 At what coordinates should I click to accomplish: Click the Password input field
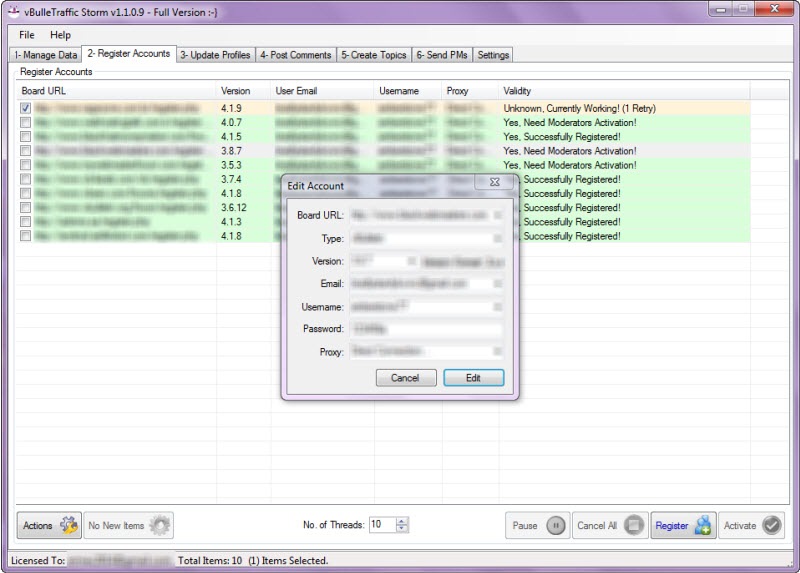click(426, 329)
